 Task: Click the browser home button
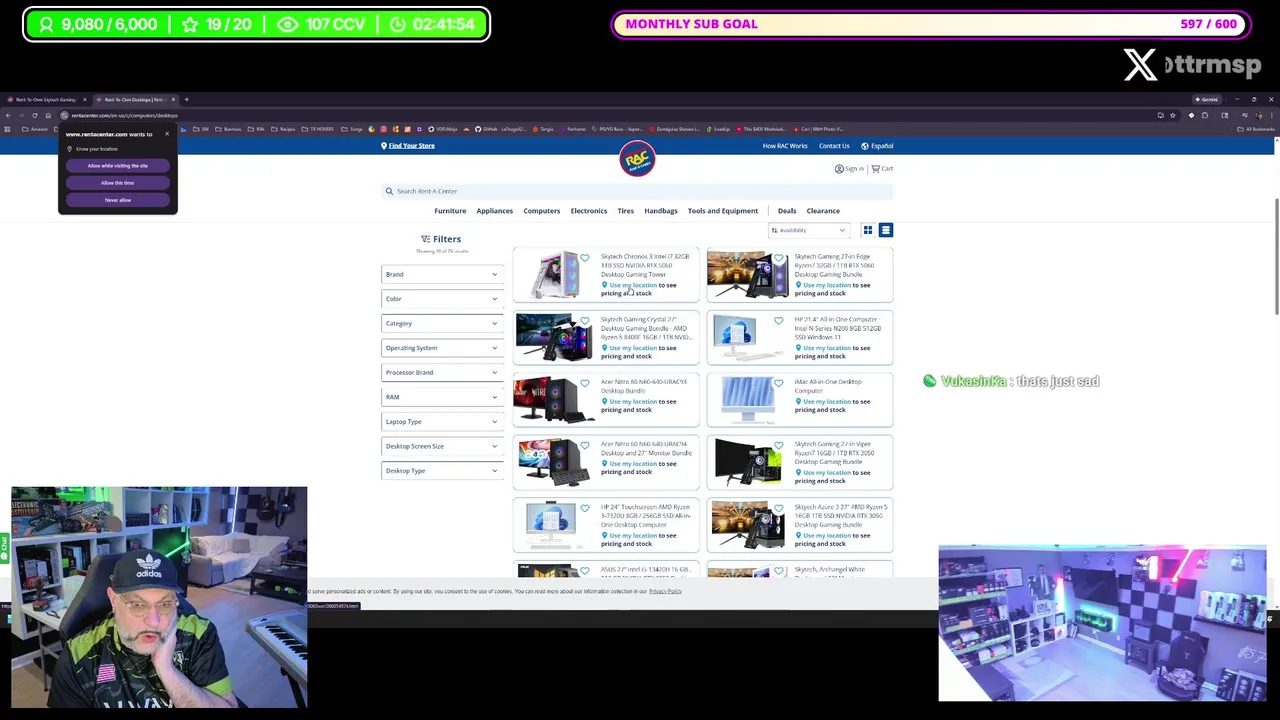pyautogui.click(x=48, y=115)
